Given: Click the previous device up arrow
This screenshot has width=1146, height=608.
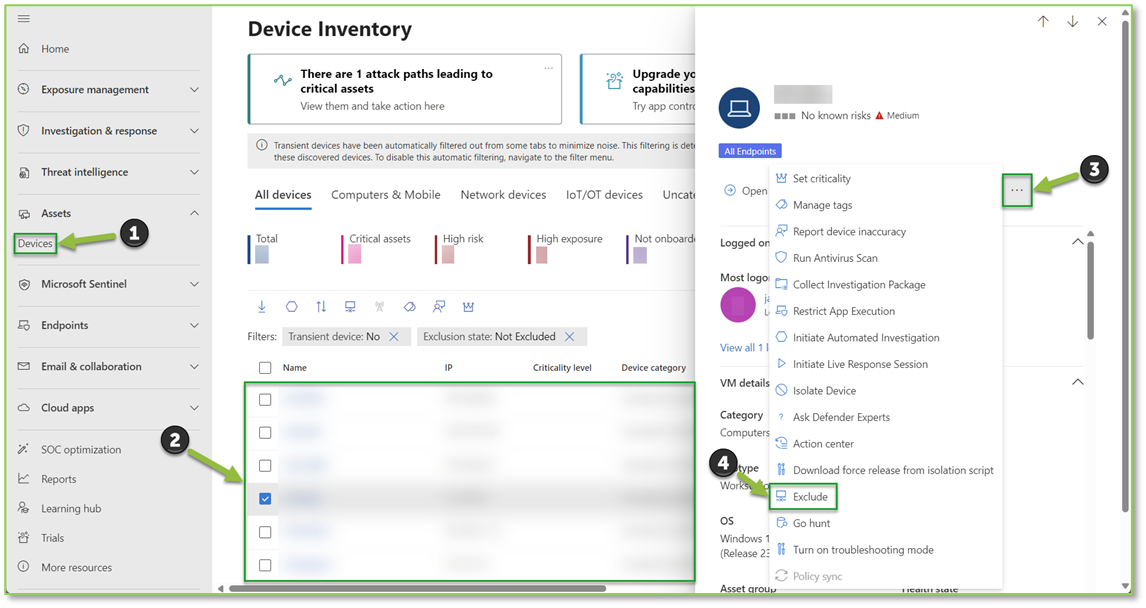Looking at the screenshot, I should (x=1043, y=22).
